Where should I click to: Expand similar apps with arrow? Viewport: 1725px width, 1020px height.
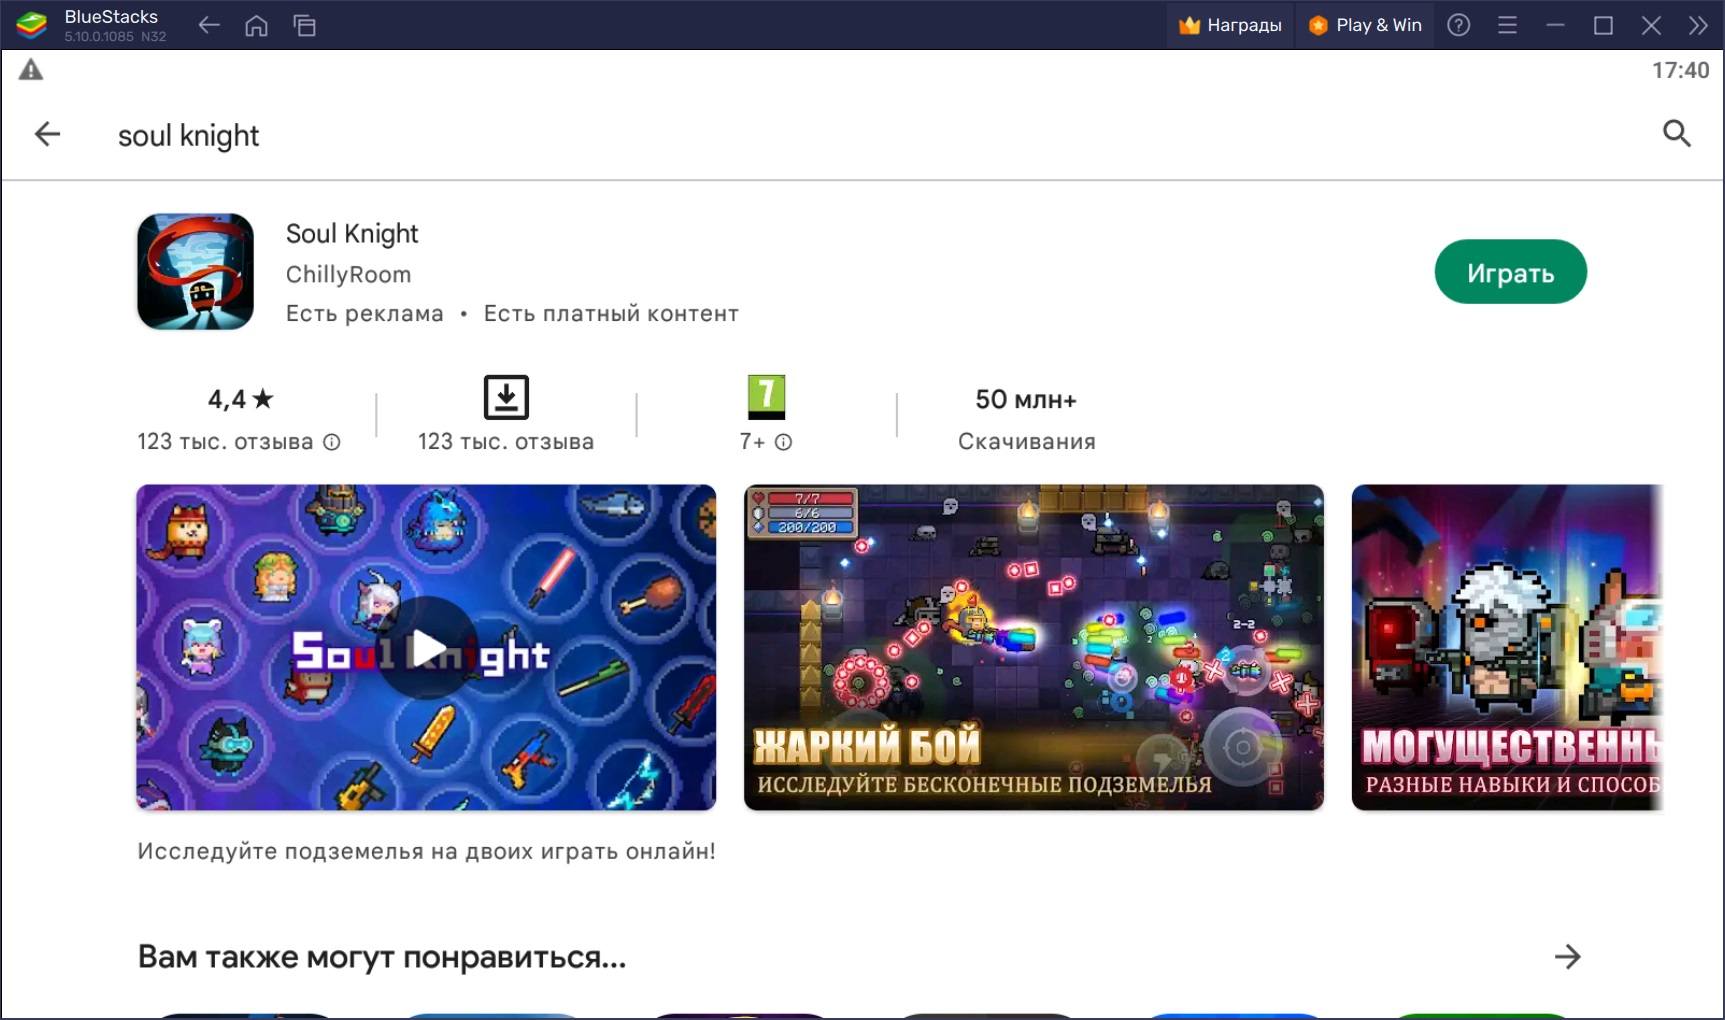coord(1567,957)
